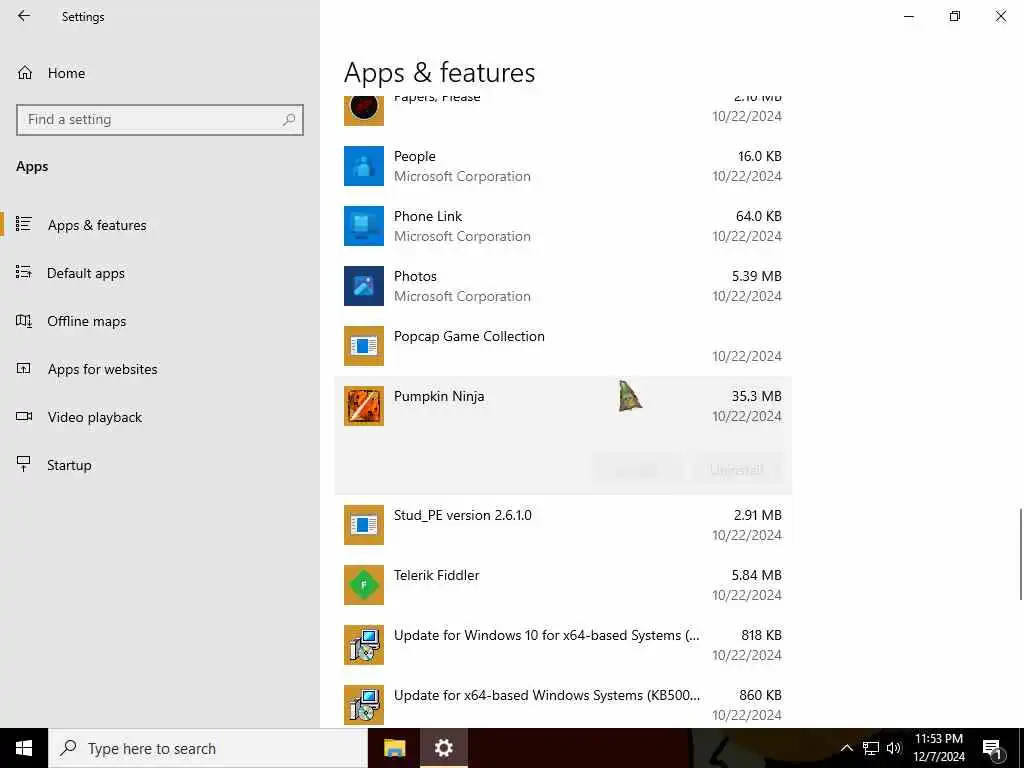Show hidden system tray icons
This screenshot has height=768, width=1024.
click(x=846, y=748)
